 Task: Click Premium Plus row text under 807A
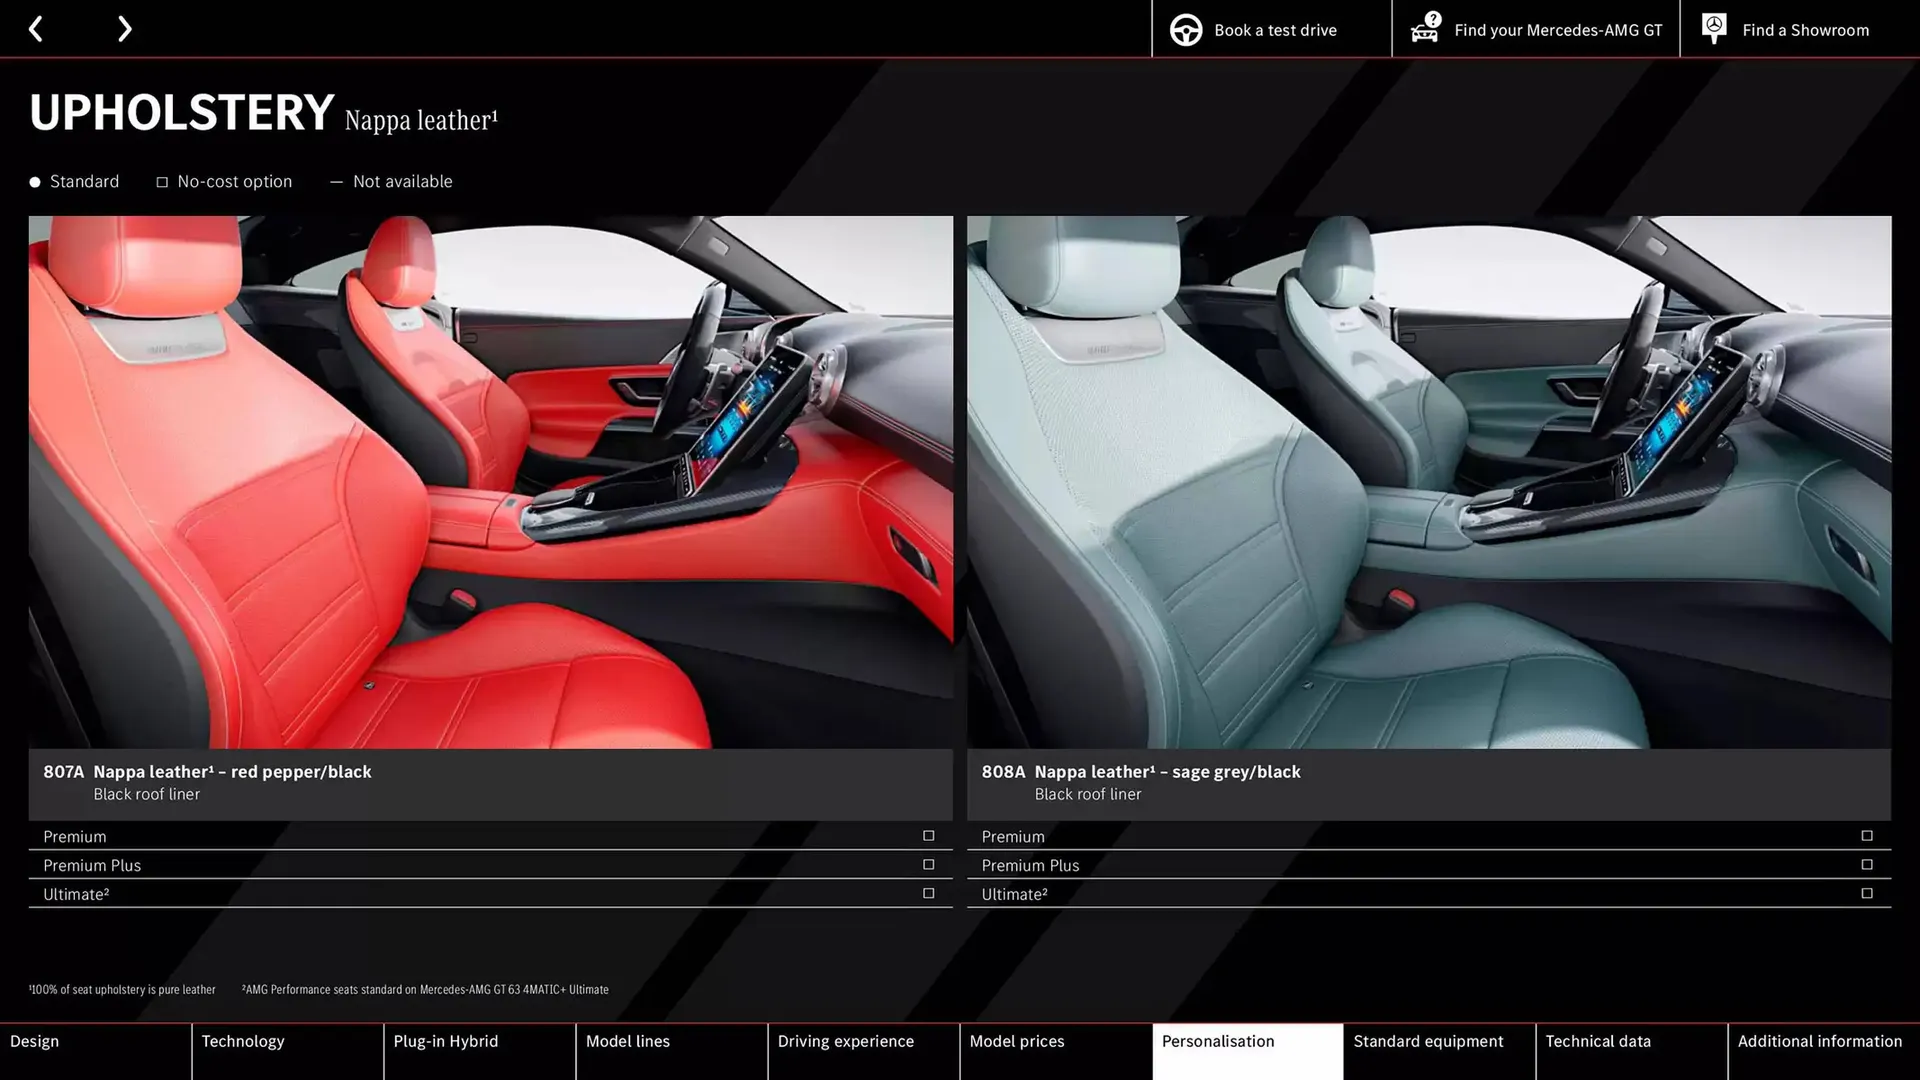(92, 866)
